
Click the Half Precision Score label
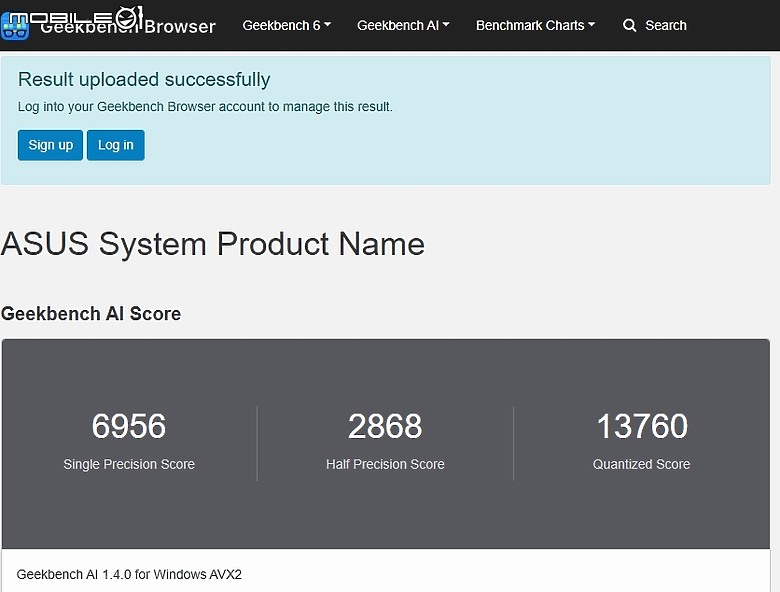click(x=385, y=464)
